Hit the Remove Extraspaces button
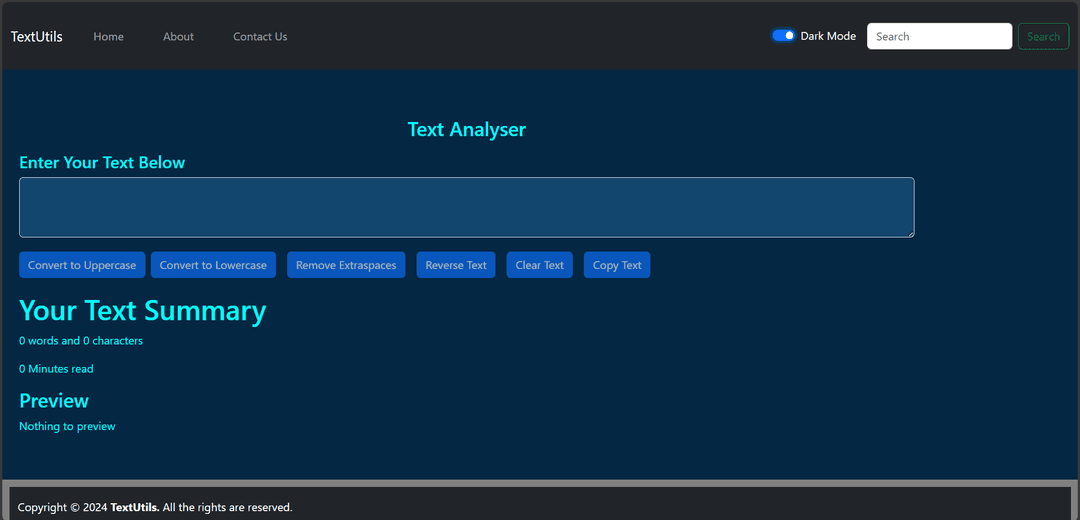 click(346, 265)
